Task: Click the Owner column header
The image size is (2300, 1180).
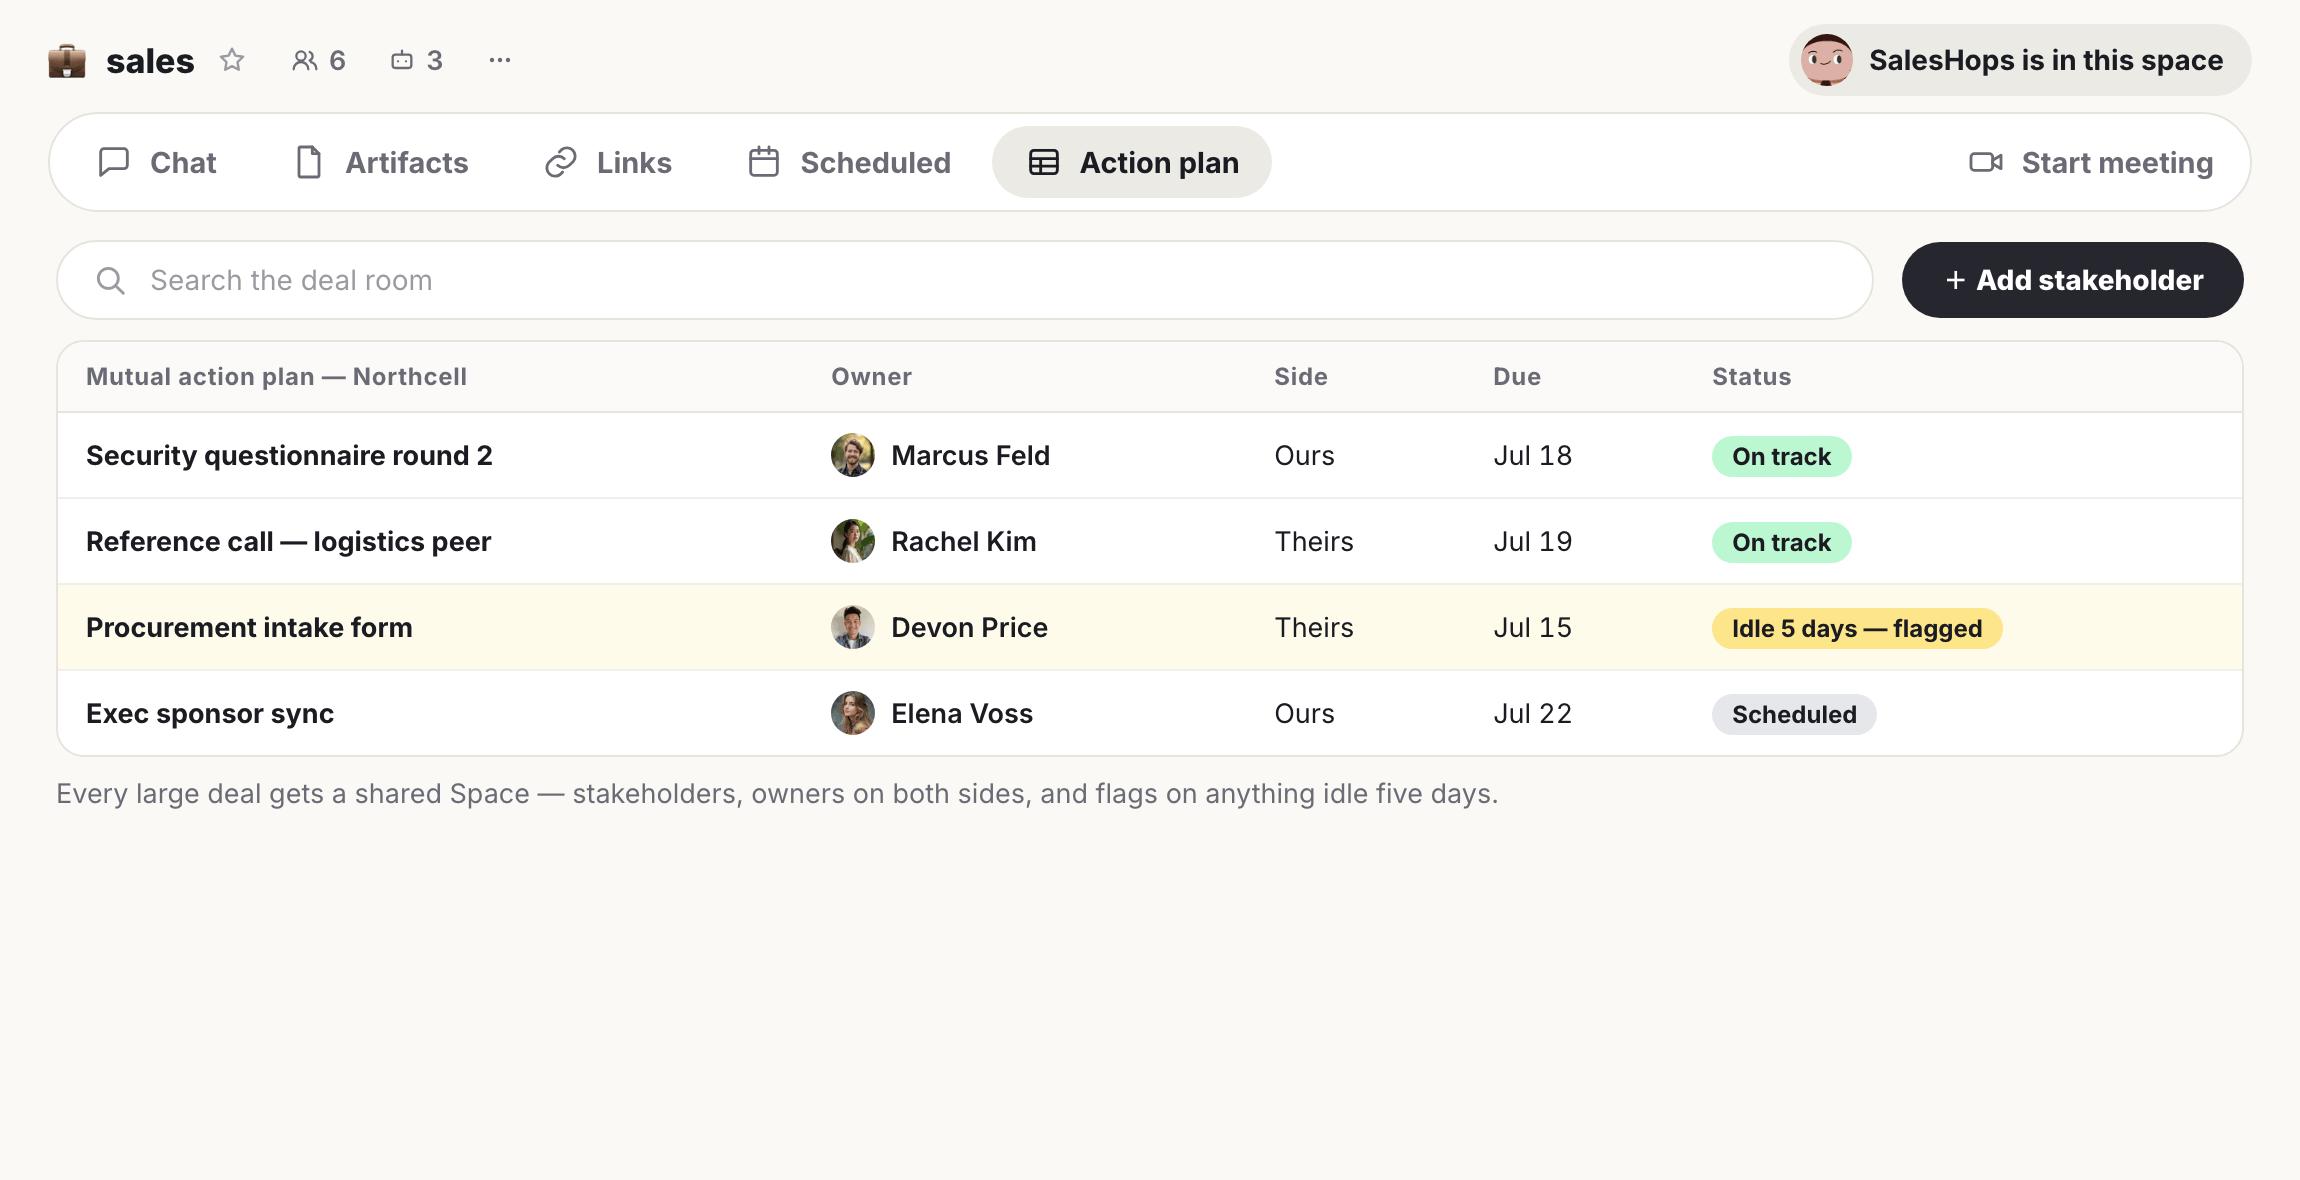Action: pyautogui.click(x=871, y=377)
